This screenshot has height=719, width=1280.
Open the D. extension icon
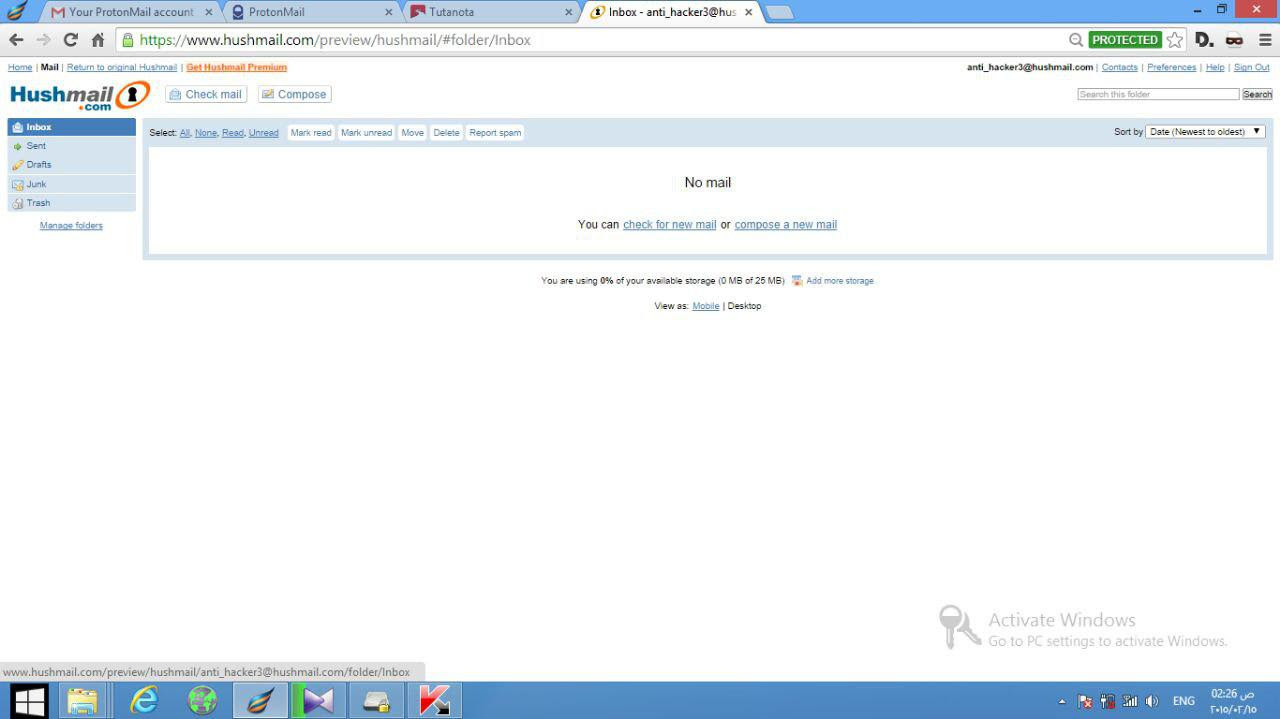[1205, 40]
